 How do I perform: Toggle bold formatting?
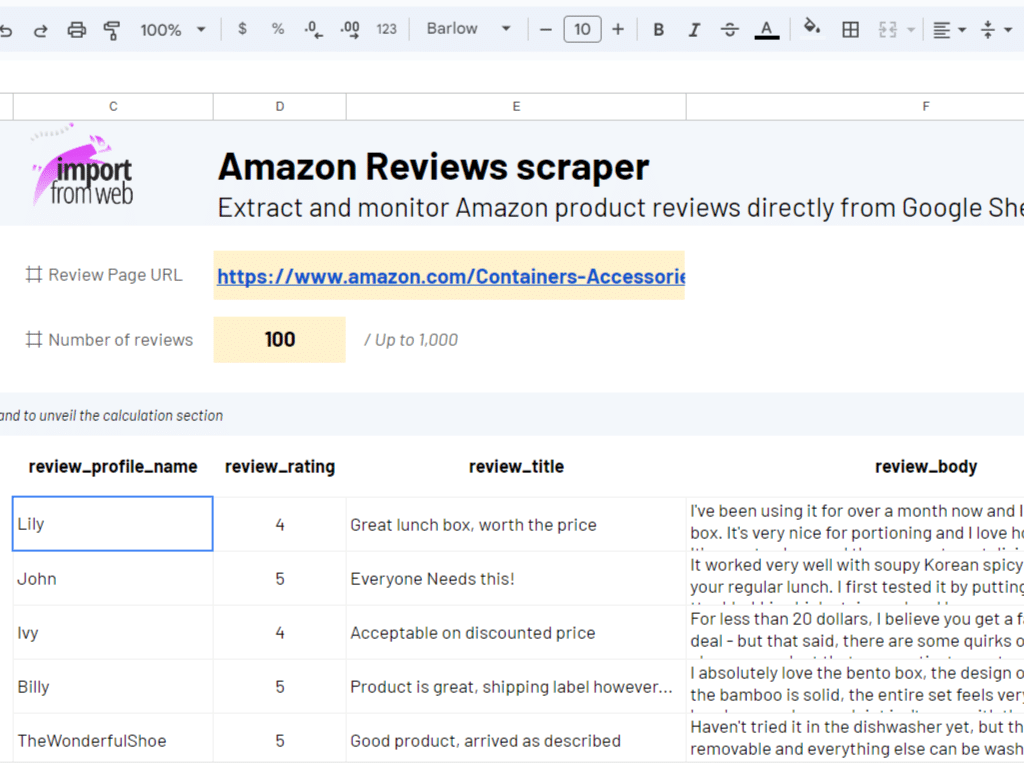click(658, 30)
